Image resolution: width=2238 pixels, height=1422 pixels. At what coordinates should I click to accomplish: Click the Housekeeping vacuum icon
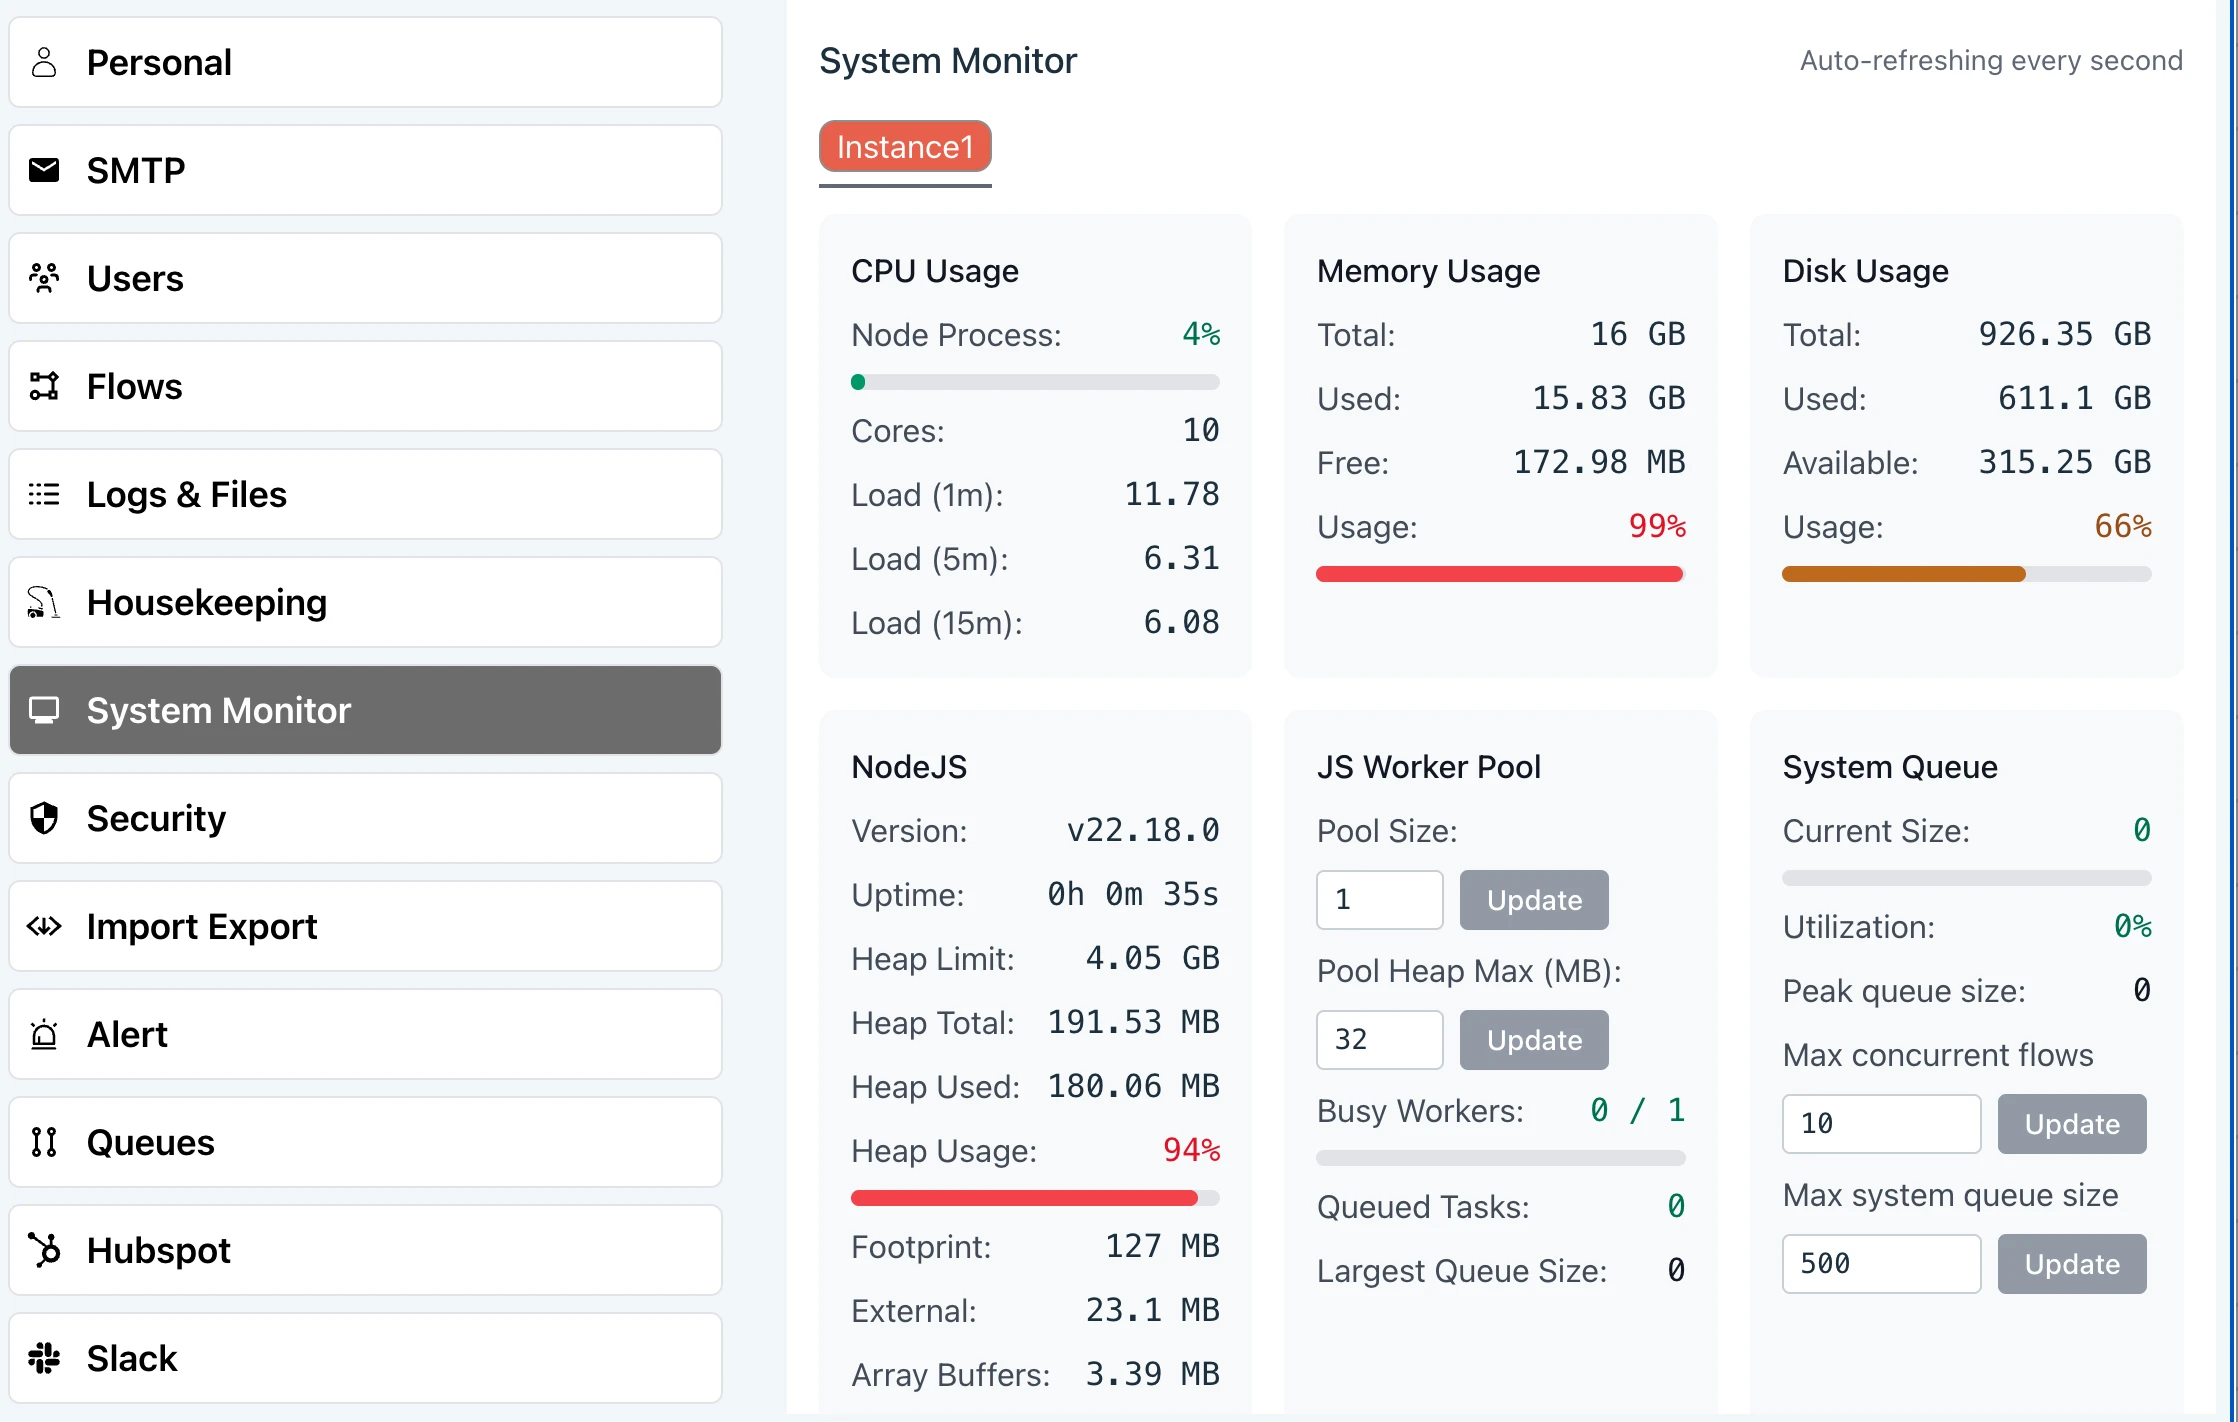44,602
